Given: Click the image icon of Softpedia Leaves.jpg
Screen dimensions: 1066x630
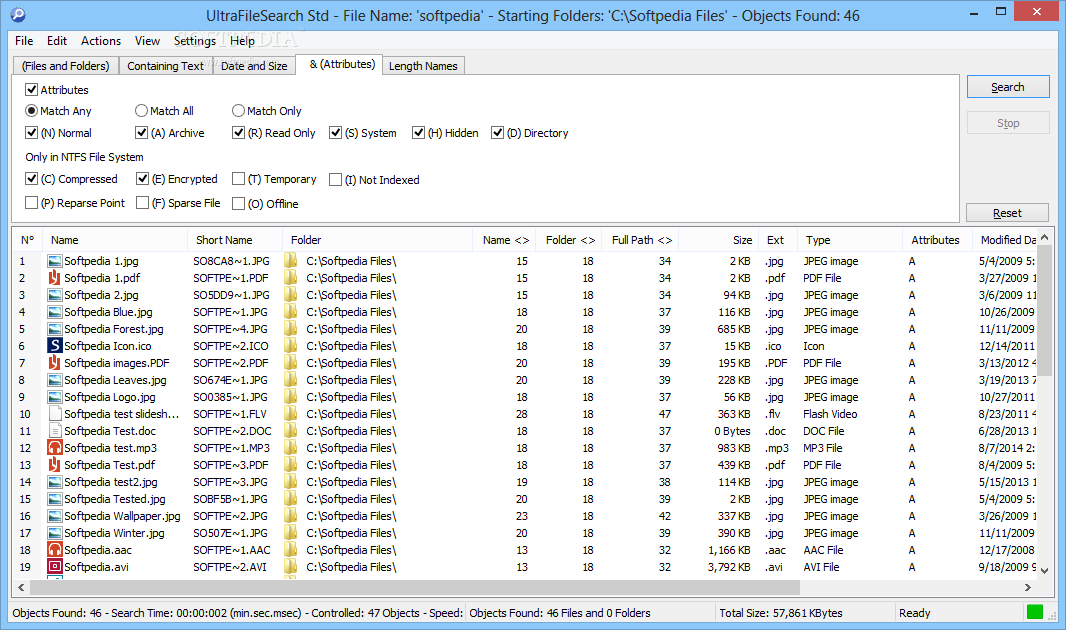Looking at the screenshot, I should tap(54, 380).
